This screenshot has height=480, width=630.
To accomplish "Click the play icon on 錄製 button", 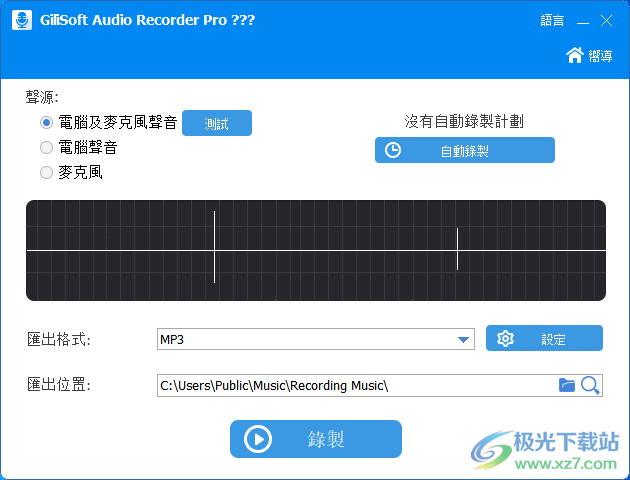I will pyautogui.click(x=258, y=439).
